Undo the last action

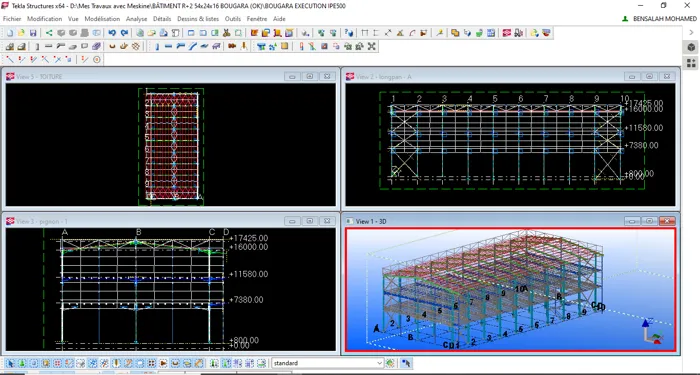(112, 33)
